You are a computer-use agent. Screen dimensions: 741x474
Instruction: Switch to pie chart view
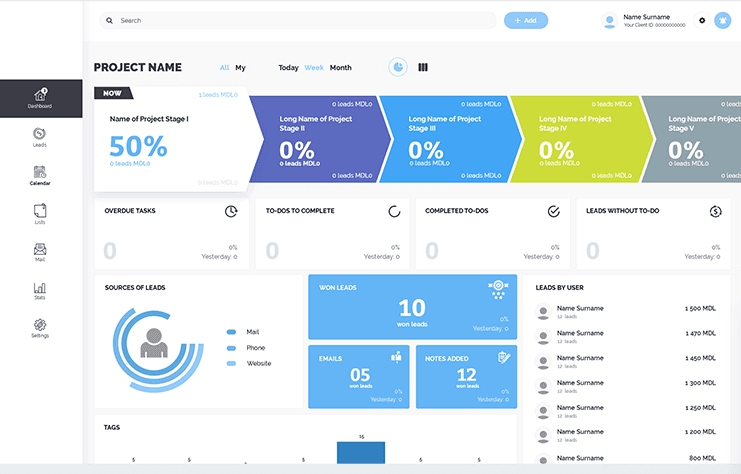pyautogui.click(x=398, y=67)
